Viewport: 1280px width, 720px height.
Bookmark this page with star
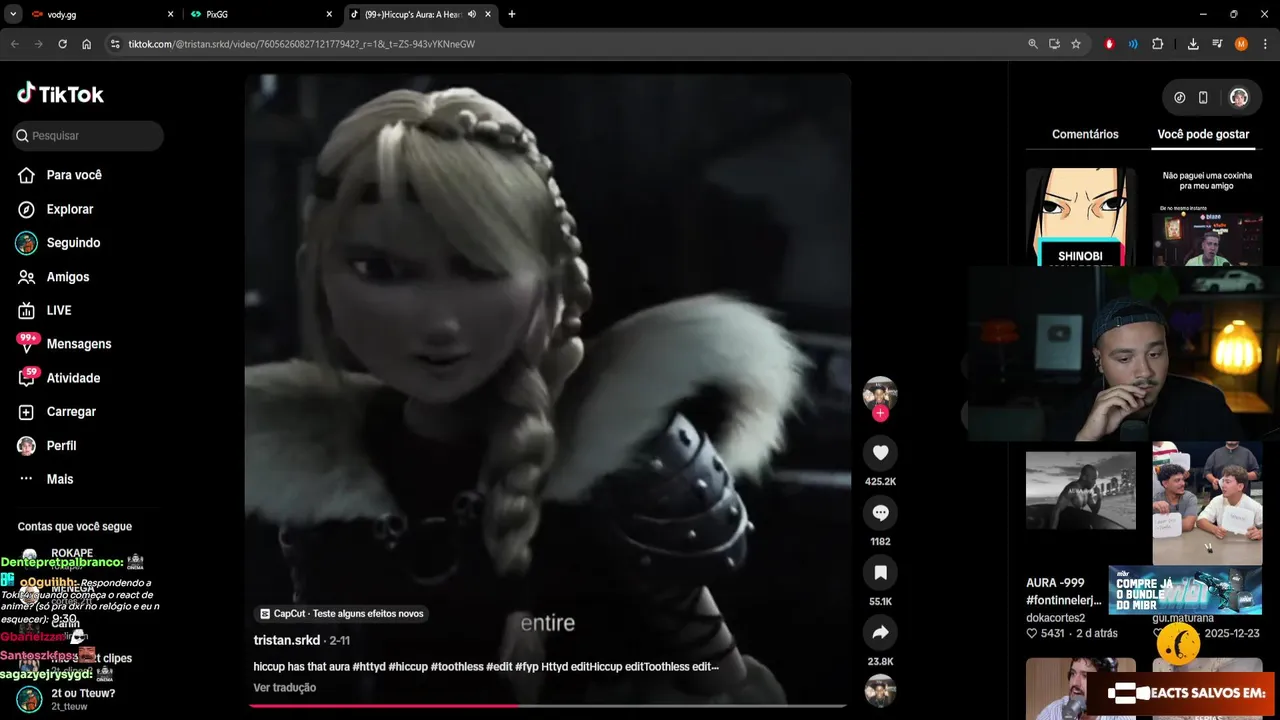[x=1076, y=44]
